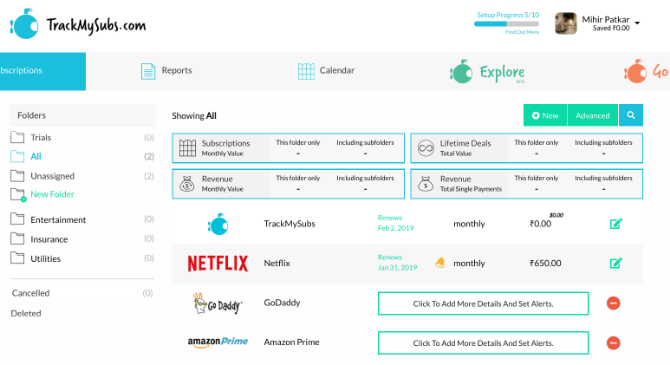Show Deleted subscriptions

pyautogui.click(x=26, y=314)
